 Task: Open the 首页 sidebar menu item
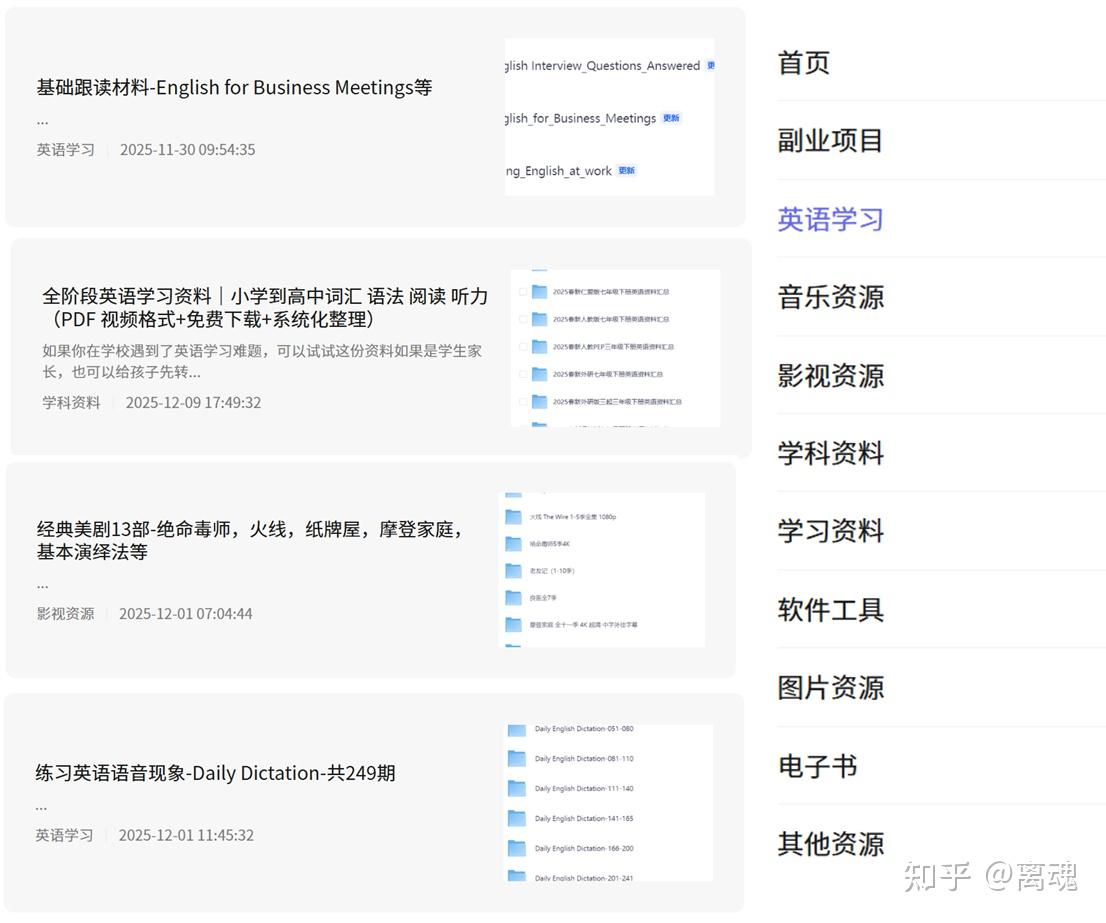(x=803, y=63)
